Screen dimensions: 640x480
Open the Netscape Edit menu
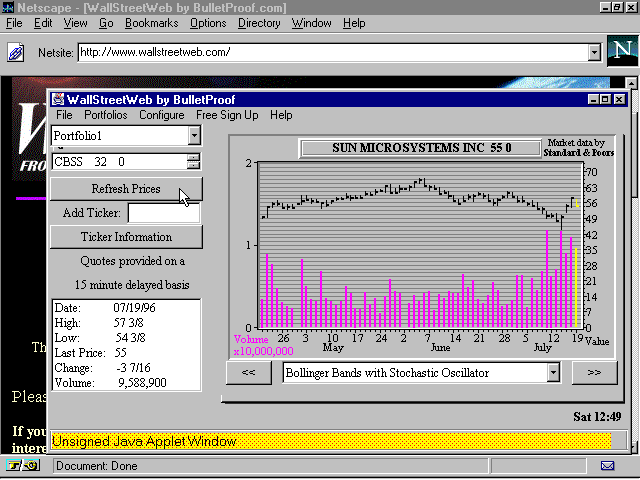(43, 23)
